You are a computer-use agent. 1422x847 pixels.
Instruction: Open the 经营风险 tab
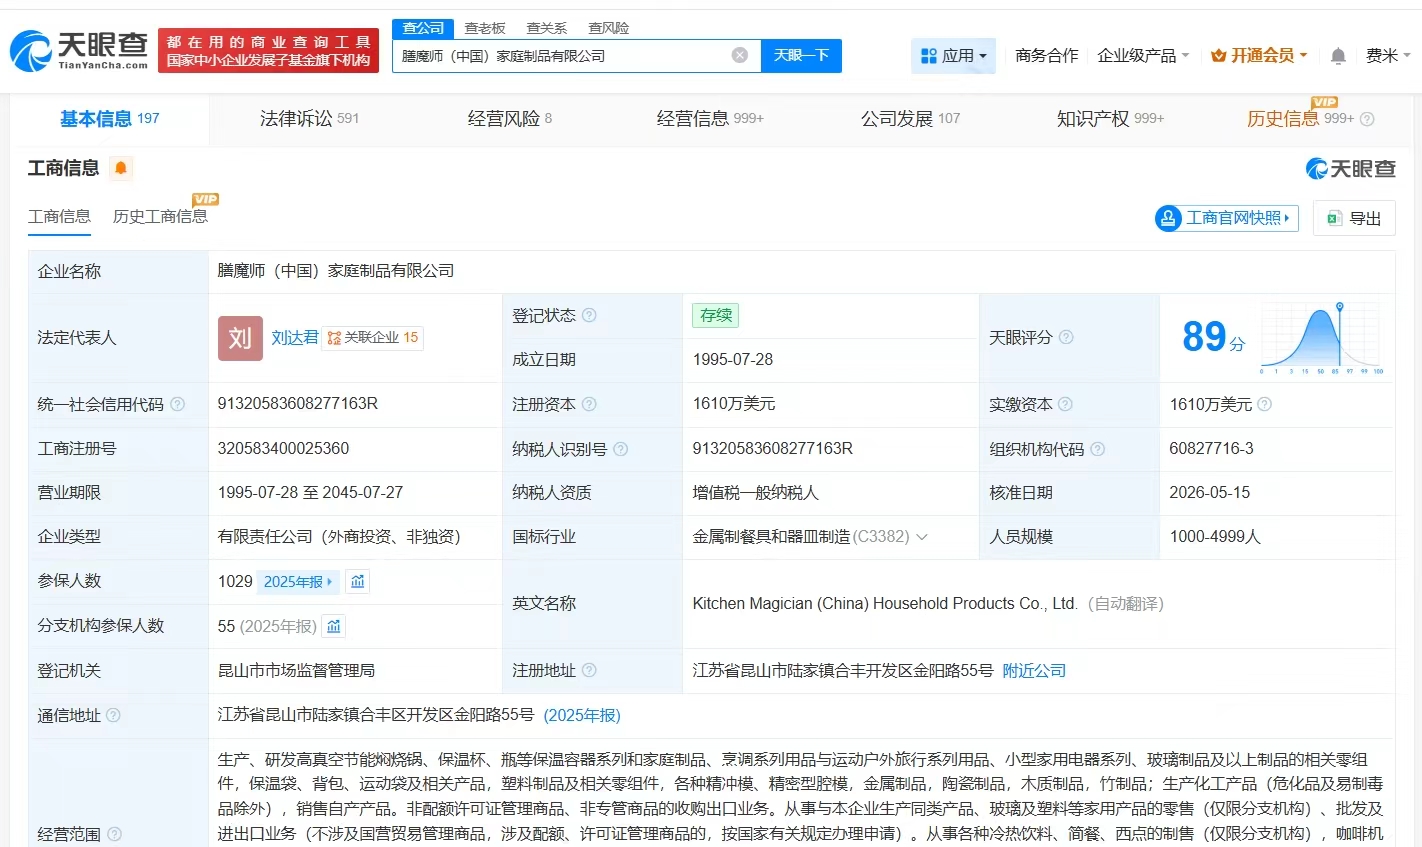[510, 119]
